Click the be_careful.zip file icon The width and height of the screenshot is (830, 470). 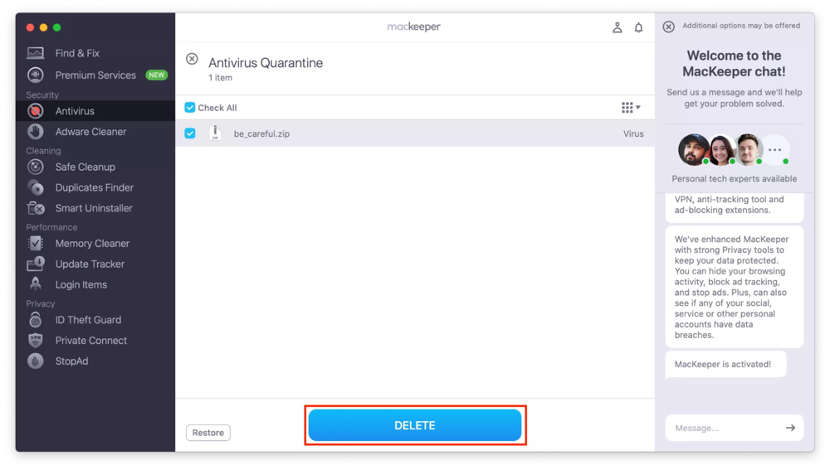point(215,133)
